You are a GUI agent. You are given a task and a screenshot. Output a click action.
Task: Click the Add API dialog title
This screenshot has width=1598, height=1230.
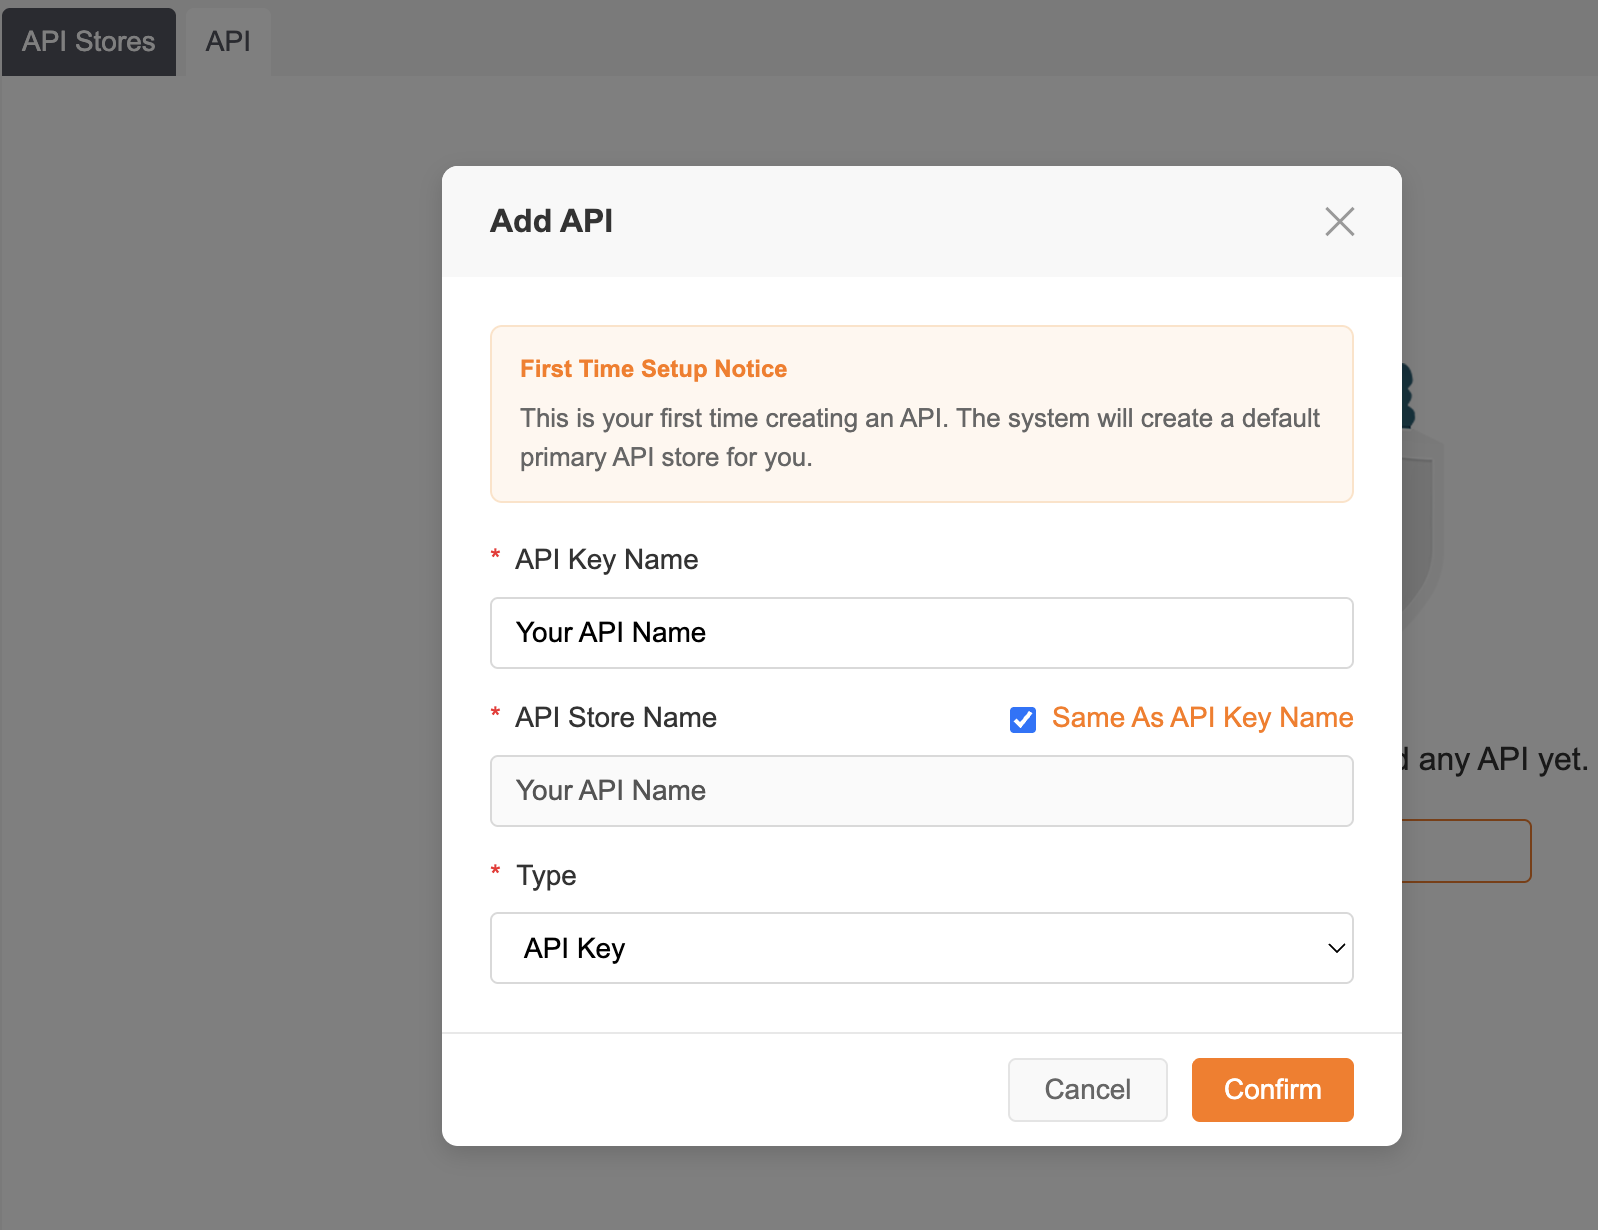pos(551,221)
